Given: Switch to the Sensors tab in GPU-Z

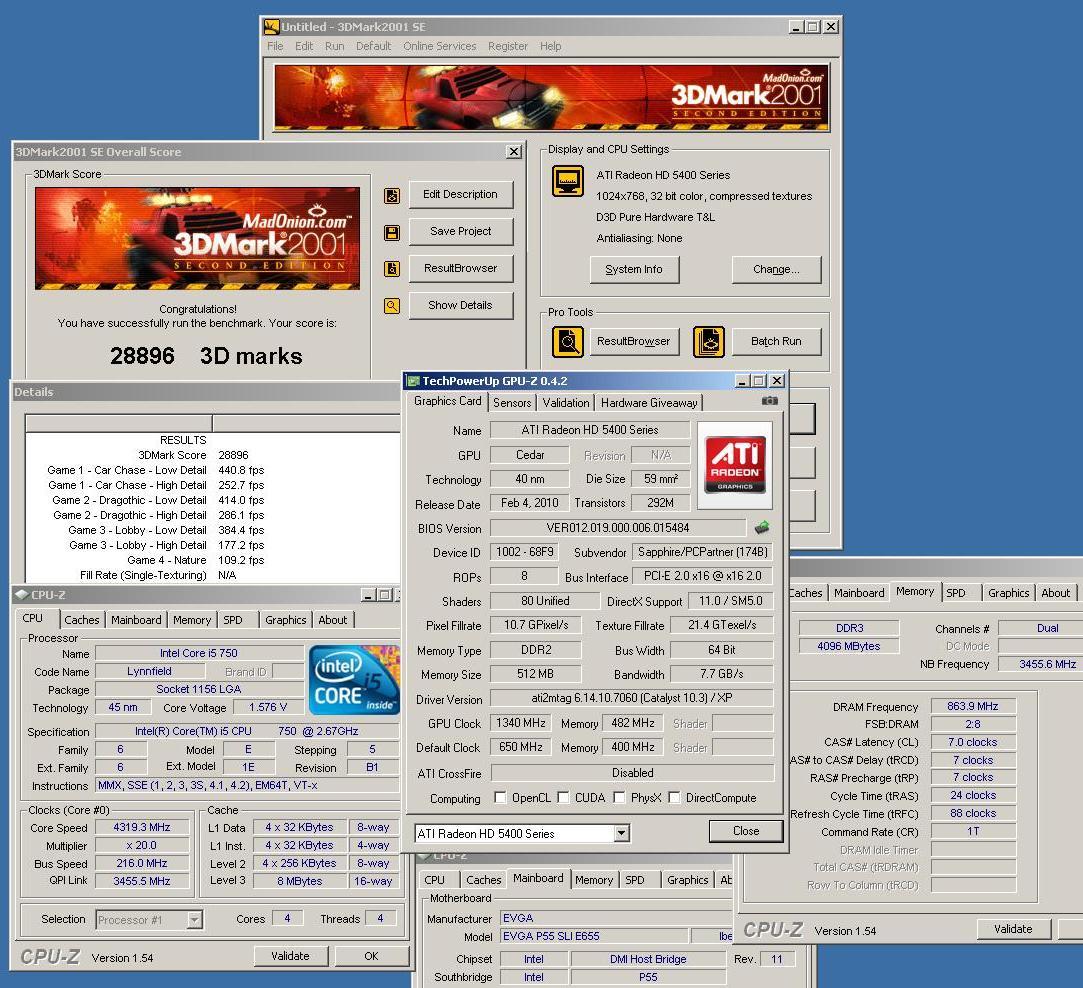Looking at the screenshot, I should pyautogui.click(x=512, y=403).
